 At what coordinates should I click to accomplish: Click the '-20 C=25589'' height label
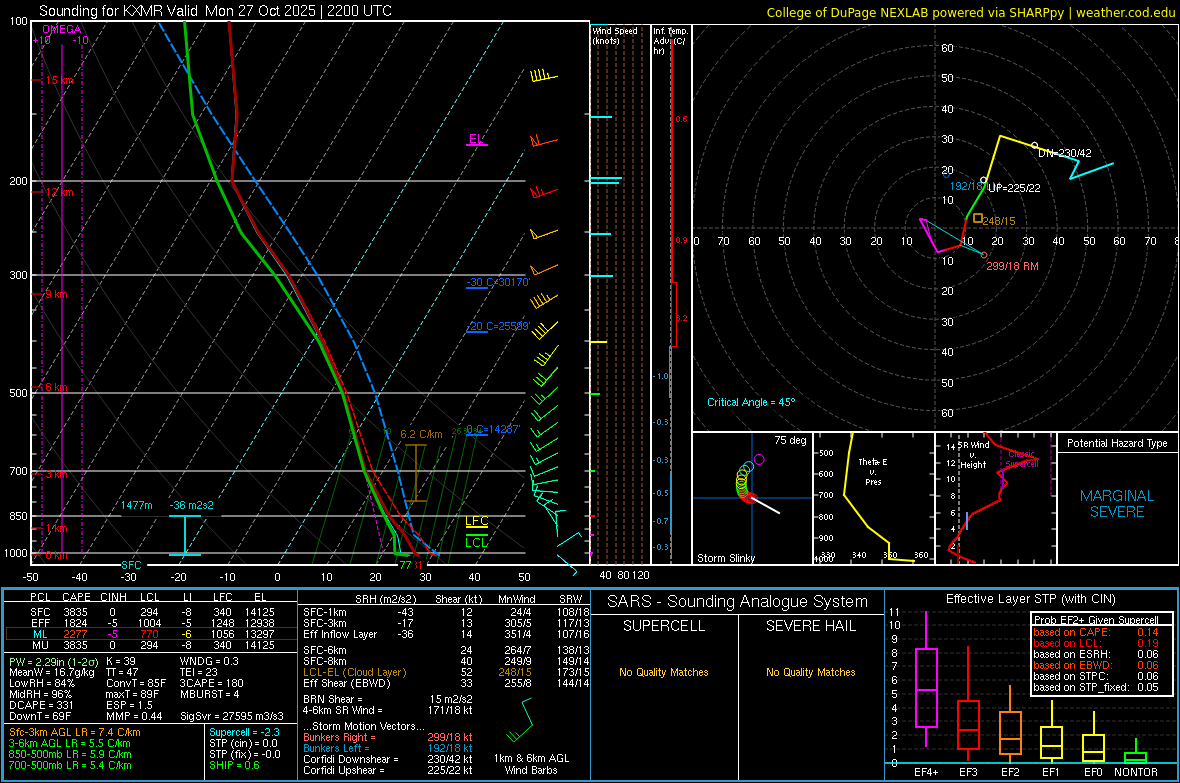click(498, 326)
